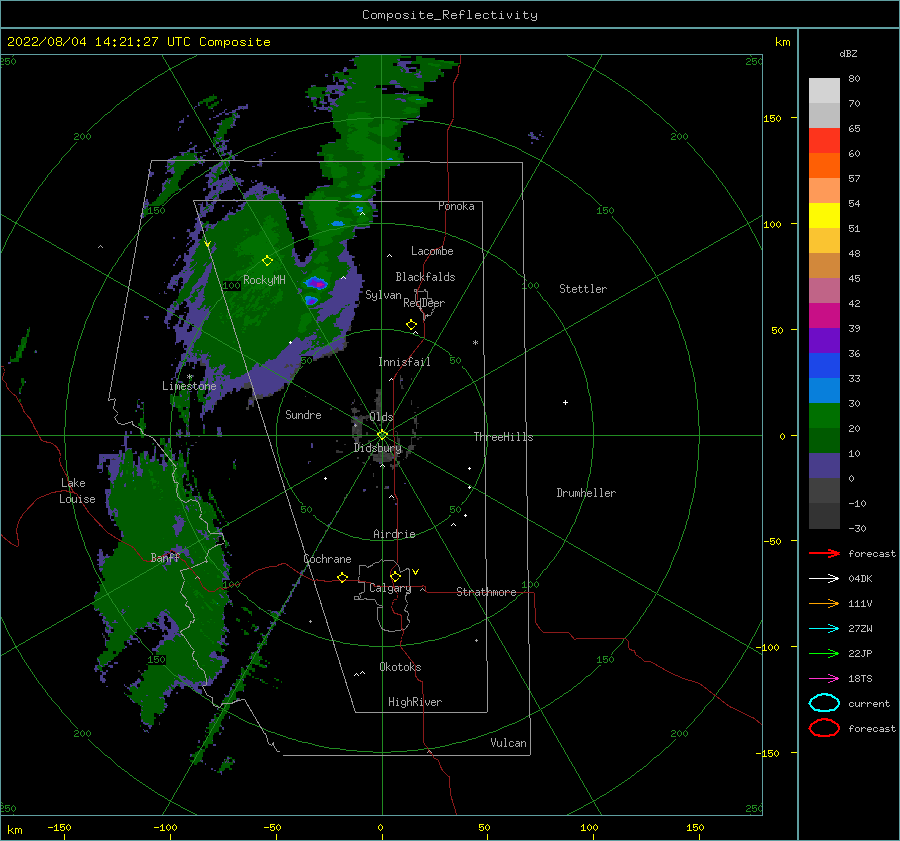Image resolution: width=900 pixels, height=841 pixels.
Task: Click the Sylvan label
Action: click(x=383, y=295)
